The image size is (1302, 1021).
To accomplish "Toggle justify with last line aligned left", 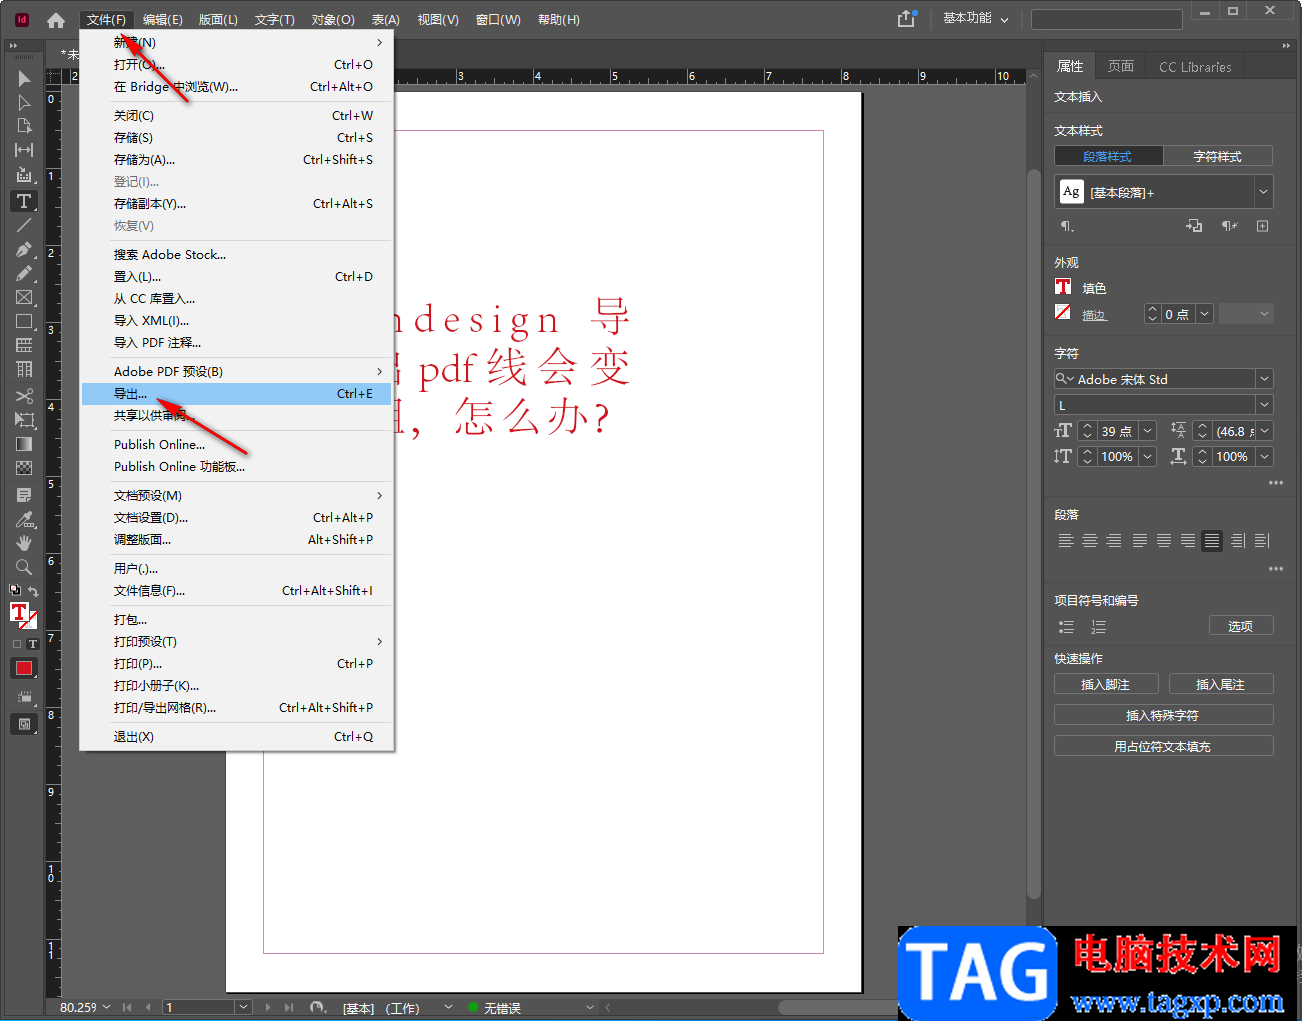I will [1139, 541].
